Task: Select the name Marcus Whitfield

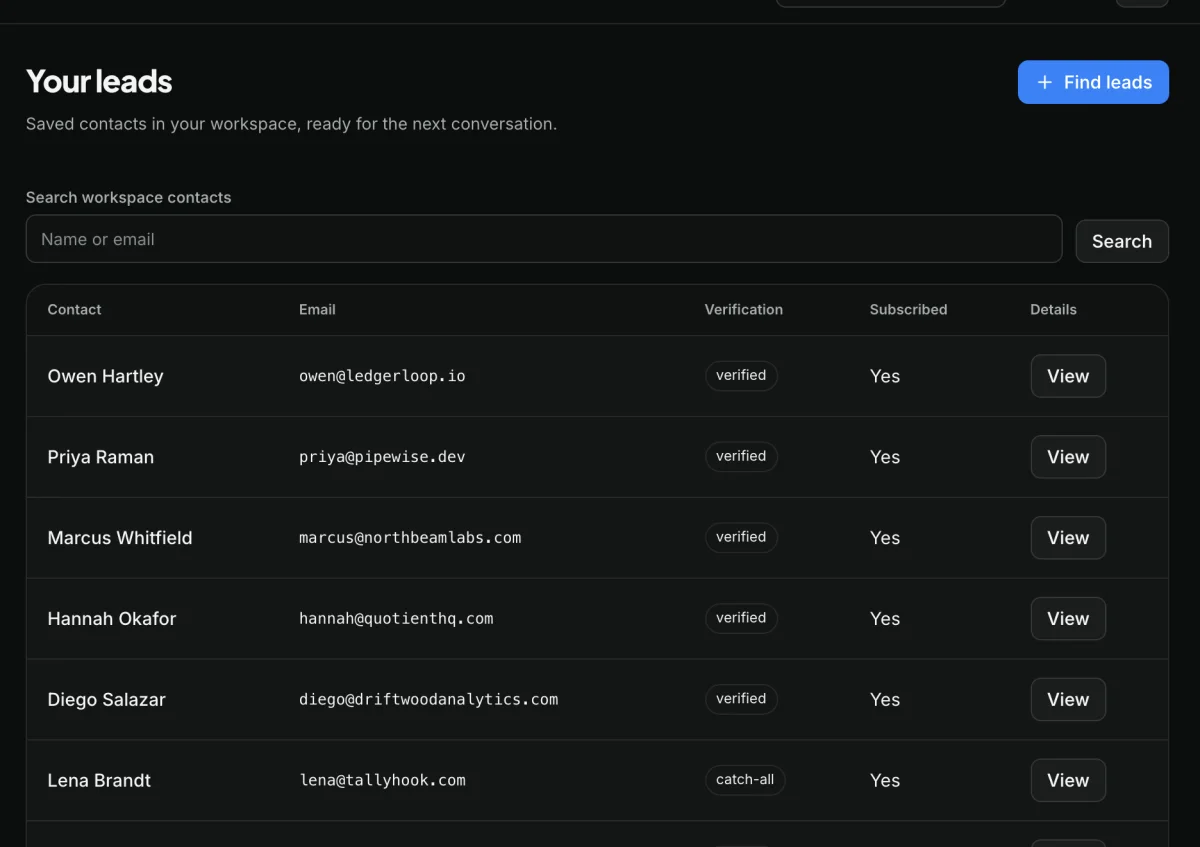Action: tap(120, 538)
